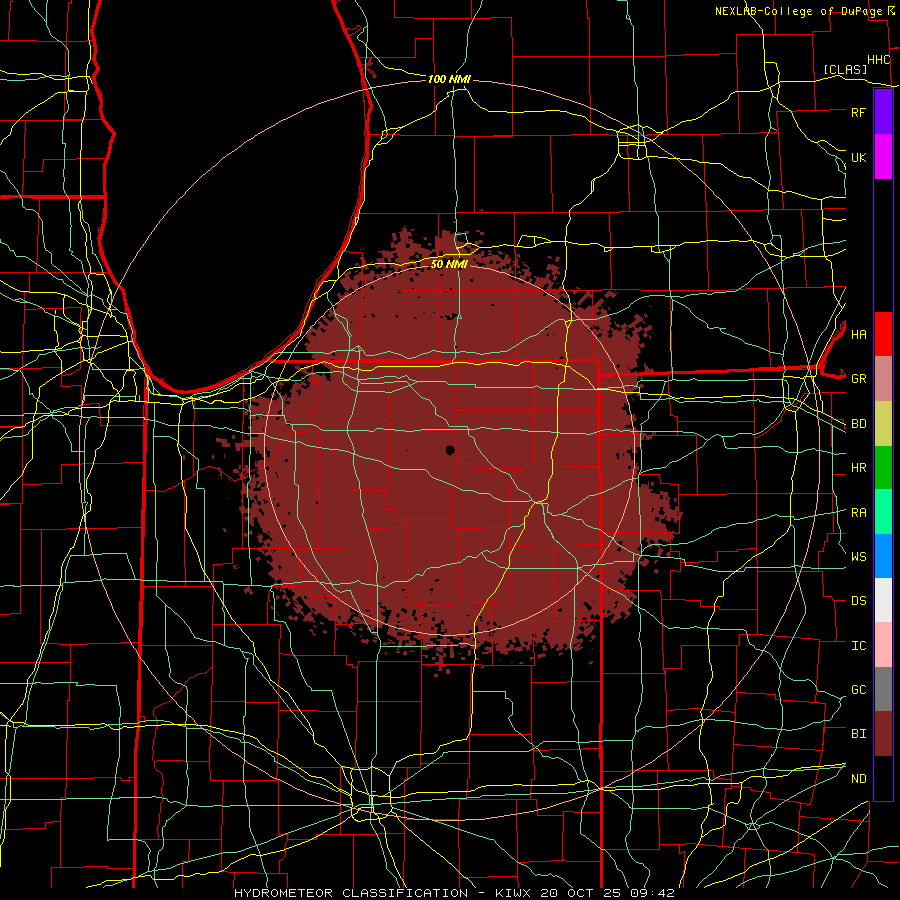This screenshot has width=900, height=900.
Task: Click the DS white legend swatch
Action: 883,600
